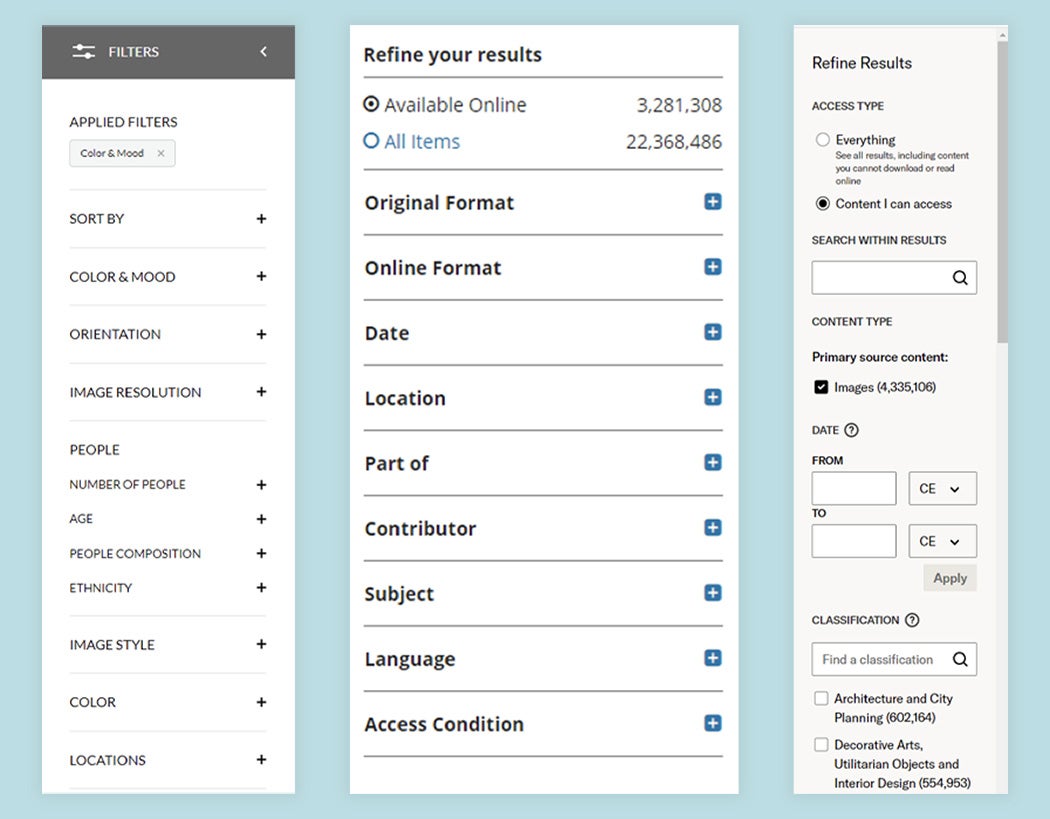
Task: Click the search within results magnifier icon
Action: coord(960,278)
